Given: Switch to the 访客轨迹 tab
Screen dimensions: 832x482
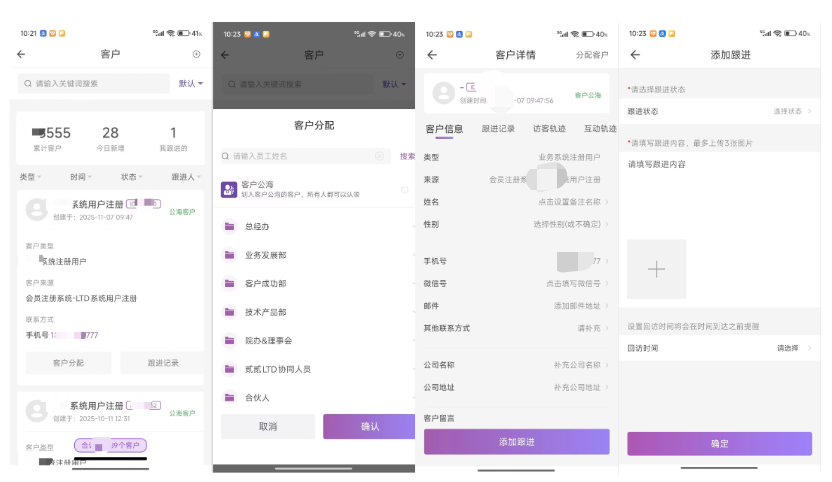Looking at the screenshot, I should coord(549,128).
